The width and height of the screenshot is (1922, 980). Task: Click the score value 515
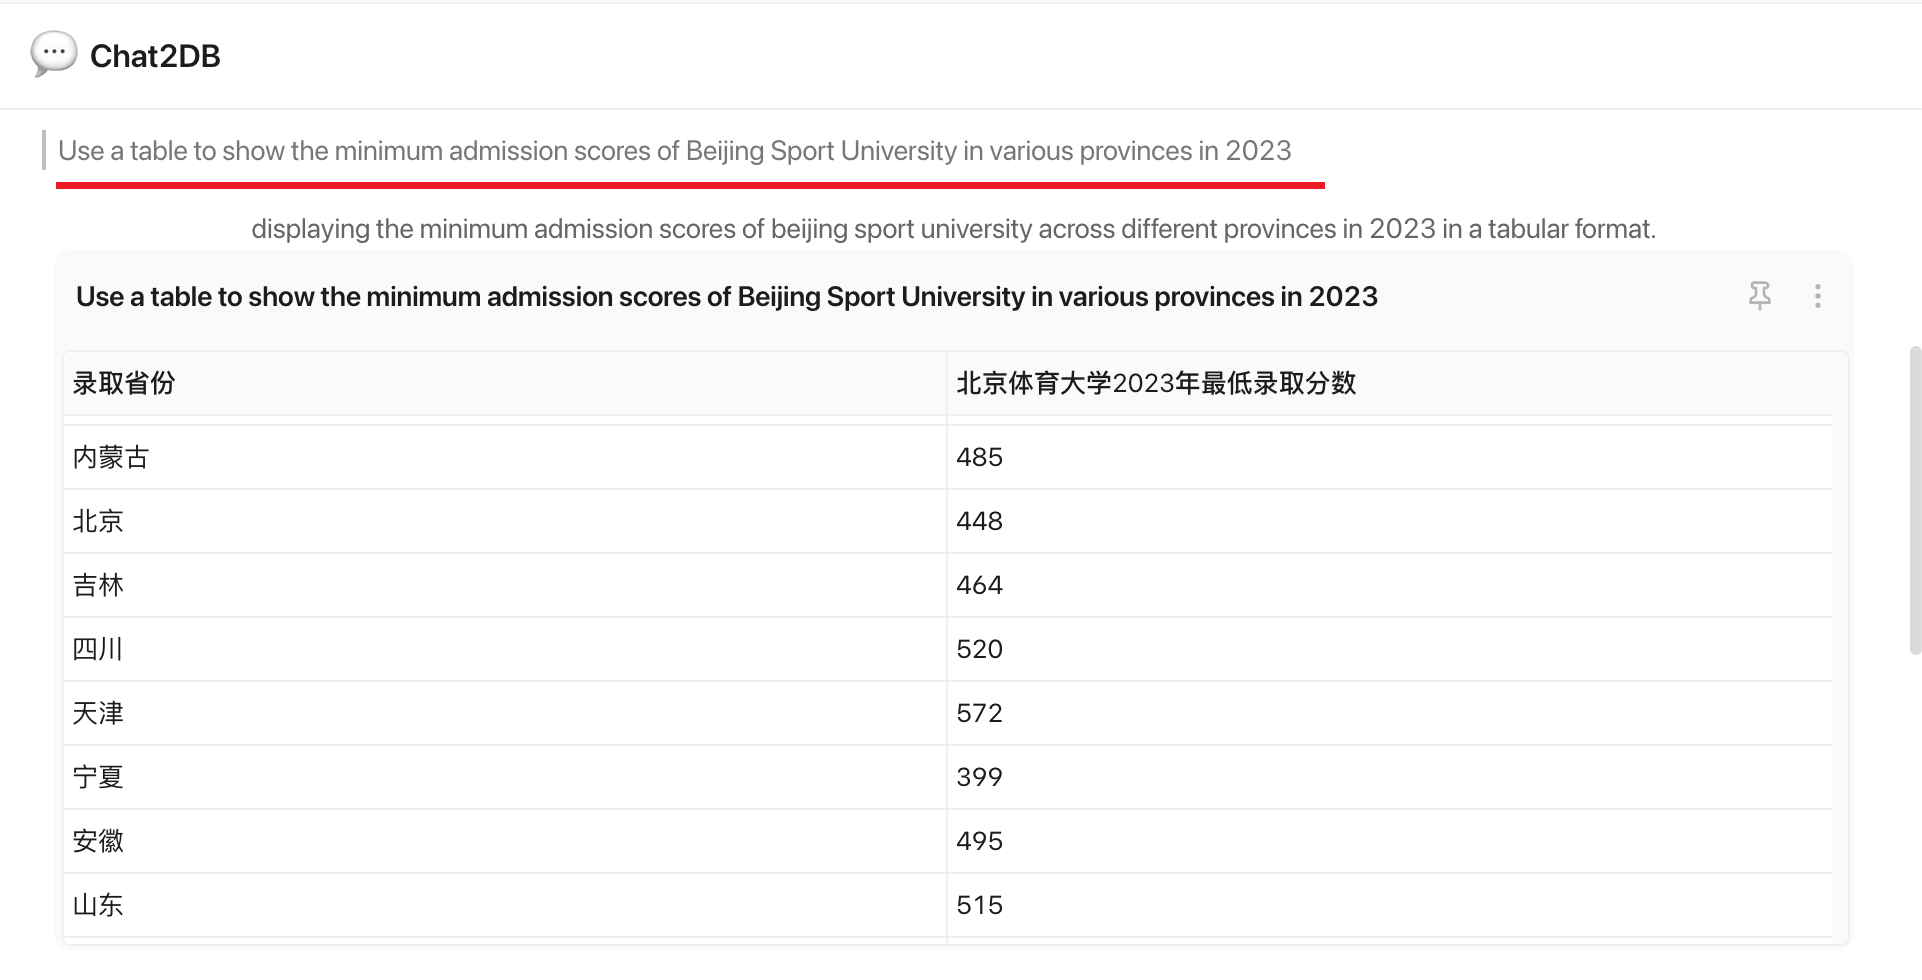pos(979,905)
